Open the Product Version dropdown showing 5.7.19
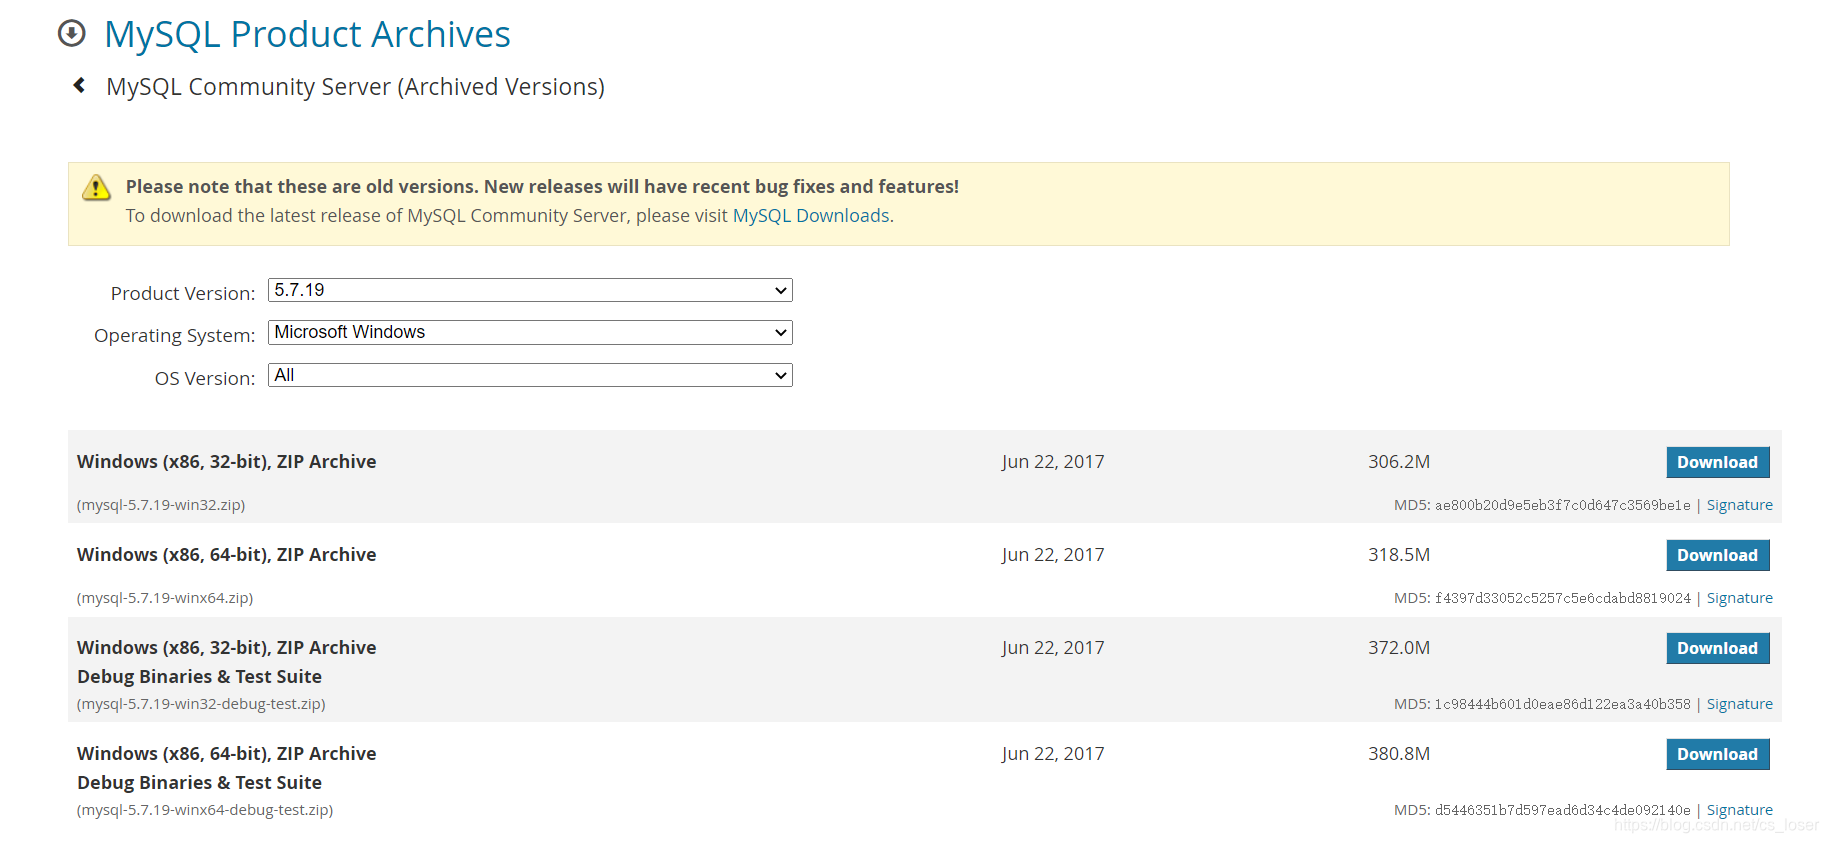This screenshot has height=843, width=1829. coord(530,290)
